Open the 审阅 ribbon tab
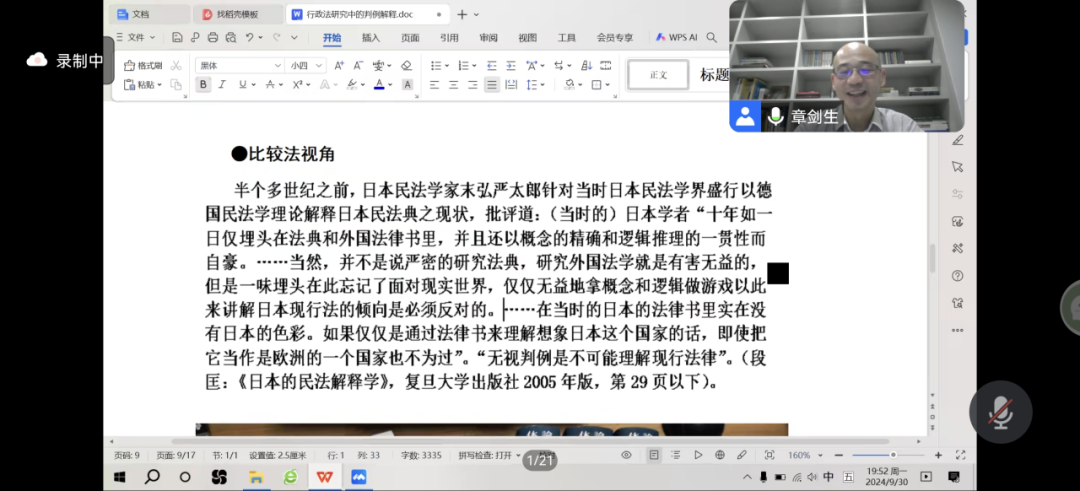 coord(488,38)
